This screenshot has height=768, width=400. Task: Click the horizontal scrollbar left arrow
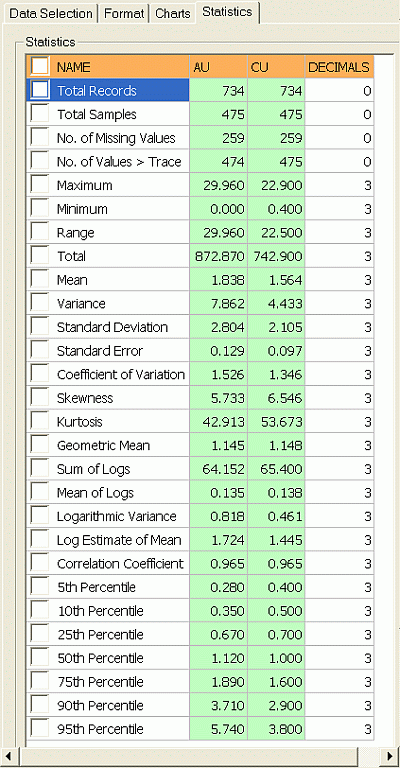[8, 755]
